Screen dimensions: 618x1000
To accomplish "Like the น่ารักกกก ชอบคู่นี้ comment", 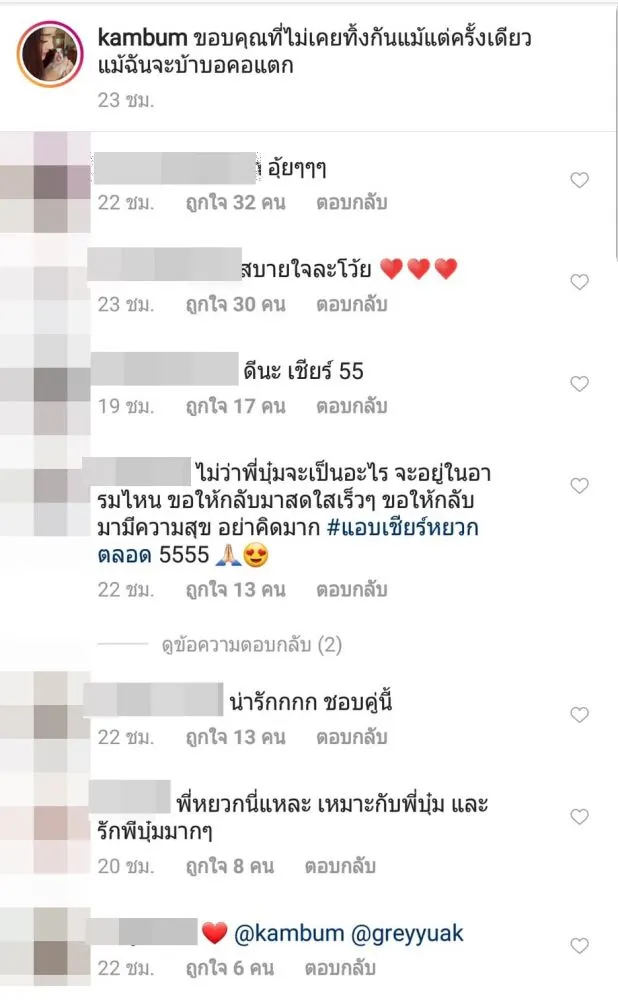I will click(x=579, y=715).
